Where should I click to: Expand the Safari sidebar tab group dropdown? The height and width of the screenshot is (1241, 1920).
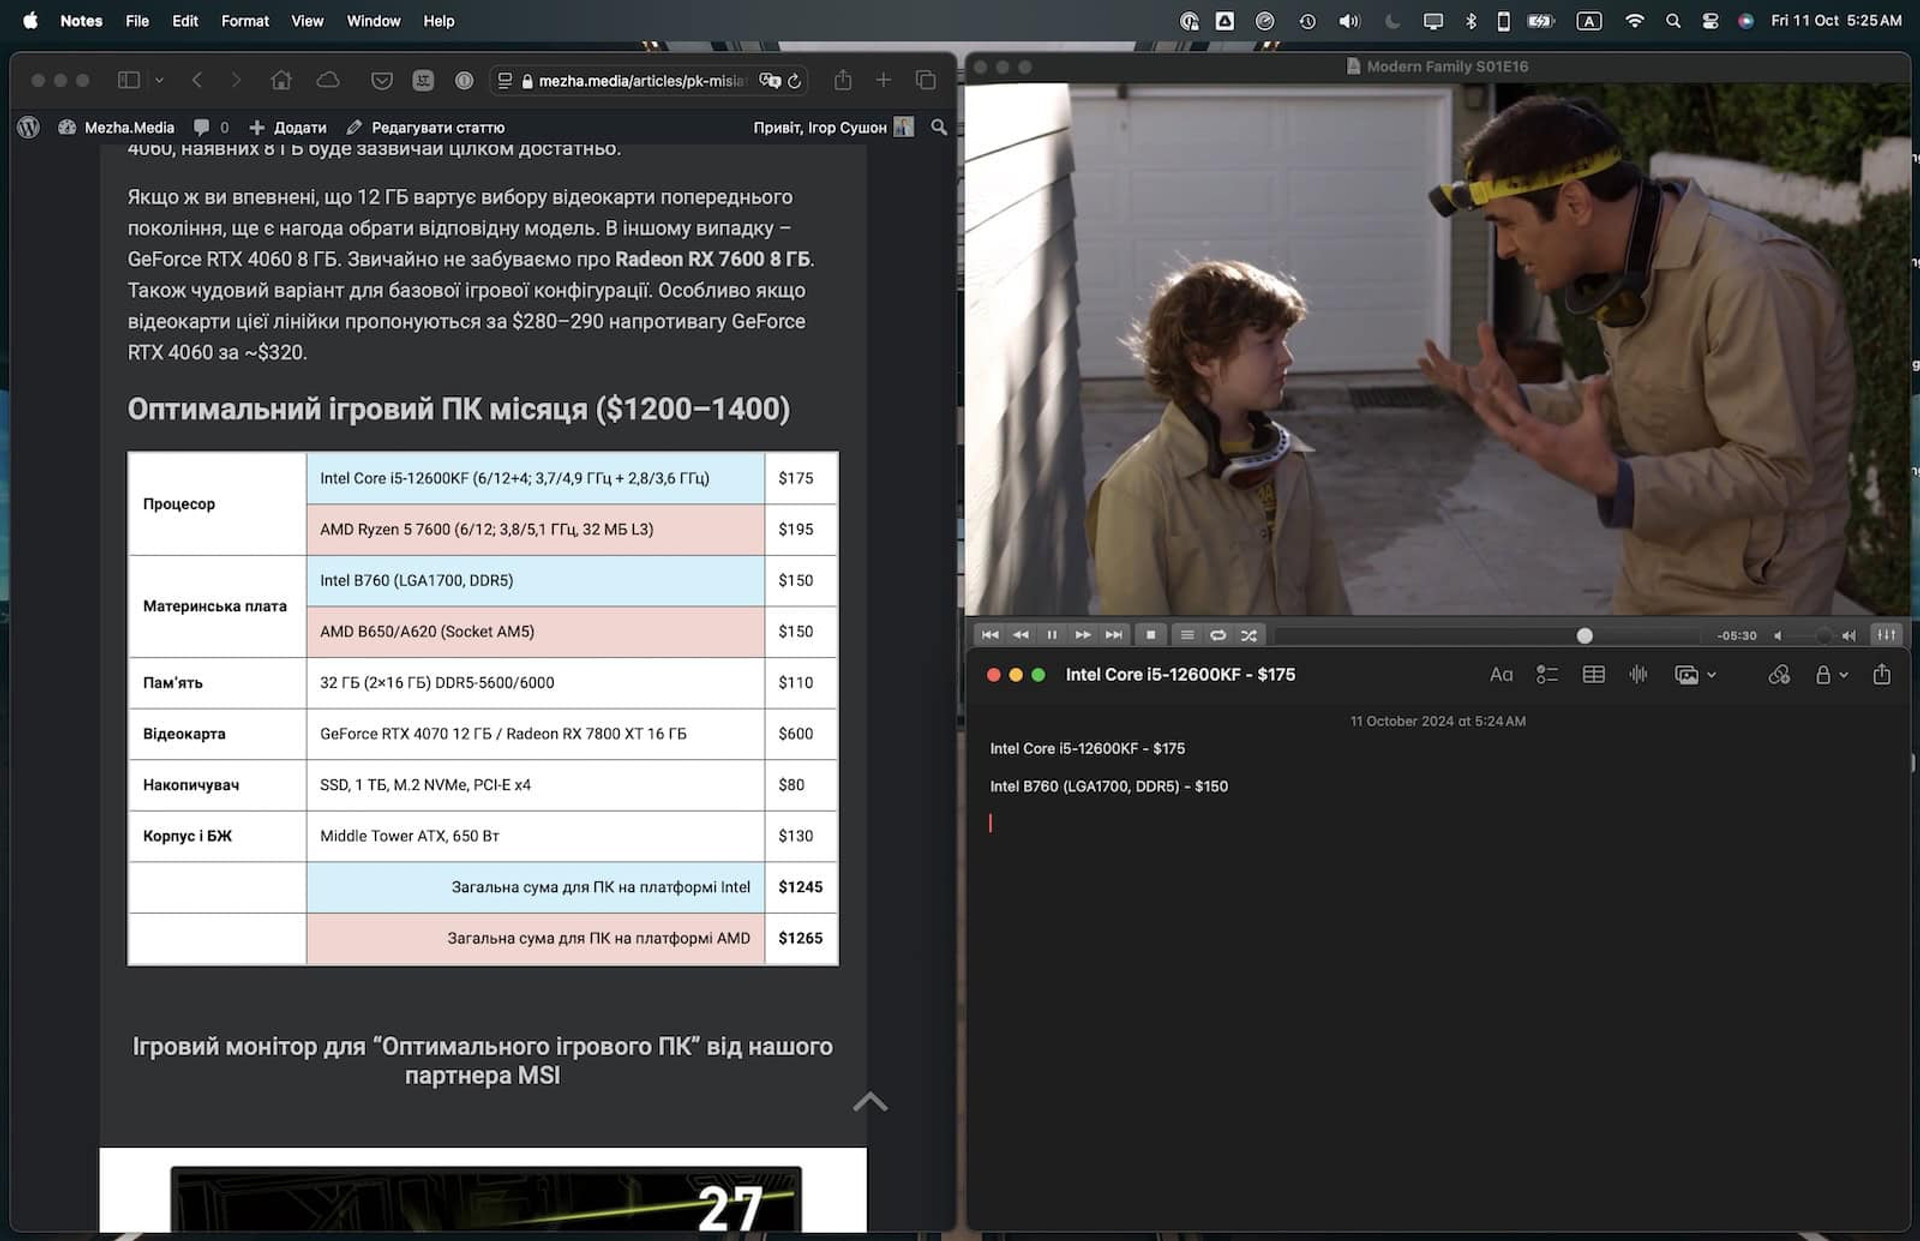159,80
